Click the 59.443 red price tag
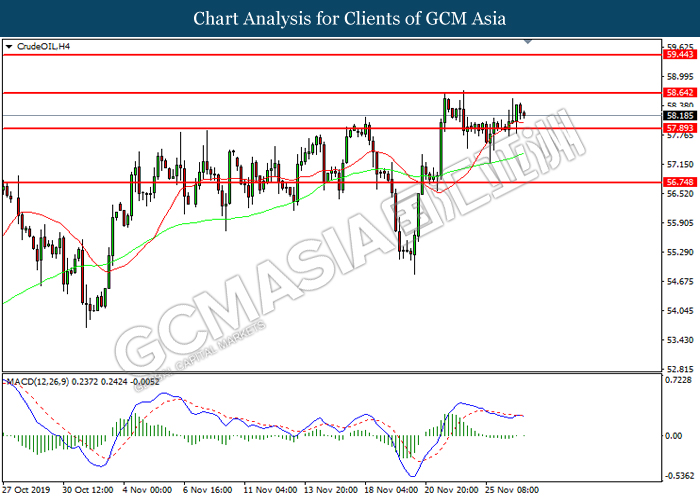The image size is (700, 500). pos(680,55)
